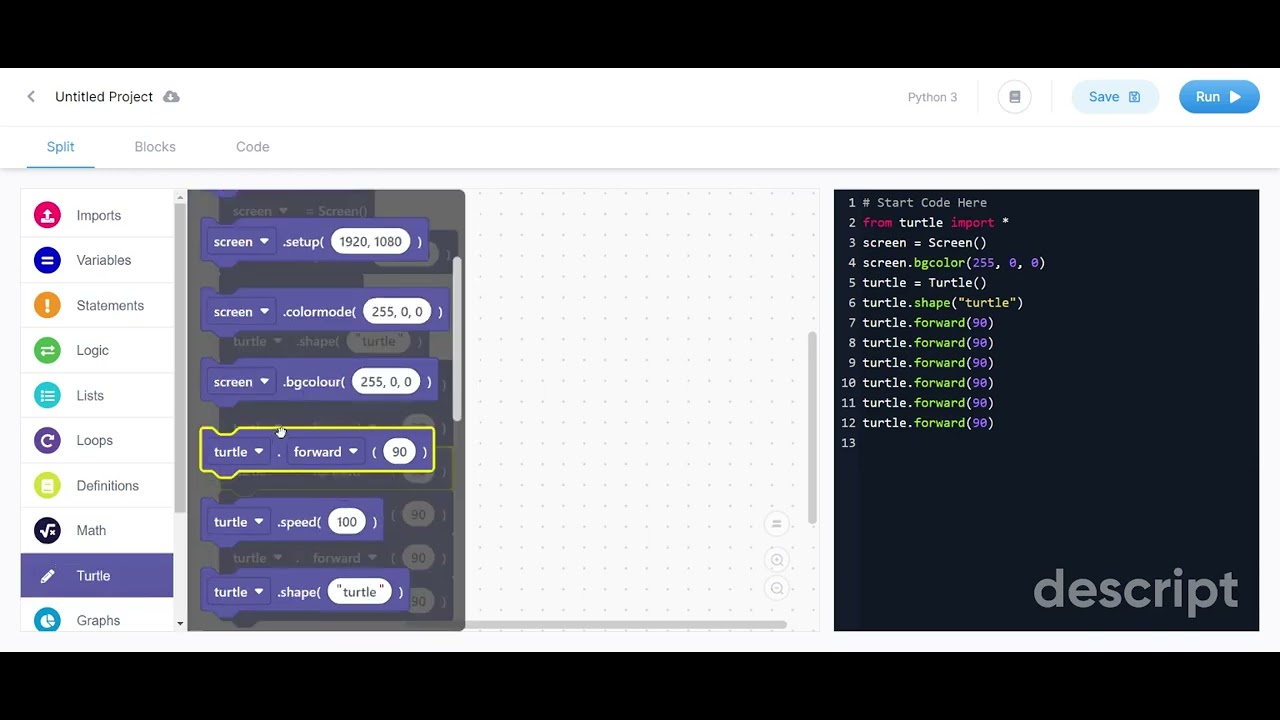Switch to the Split view tab

point(60,147)
